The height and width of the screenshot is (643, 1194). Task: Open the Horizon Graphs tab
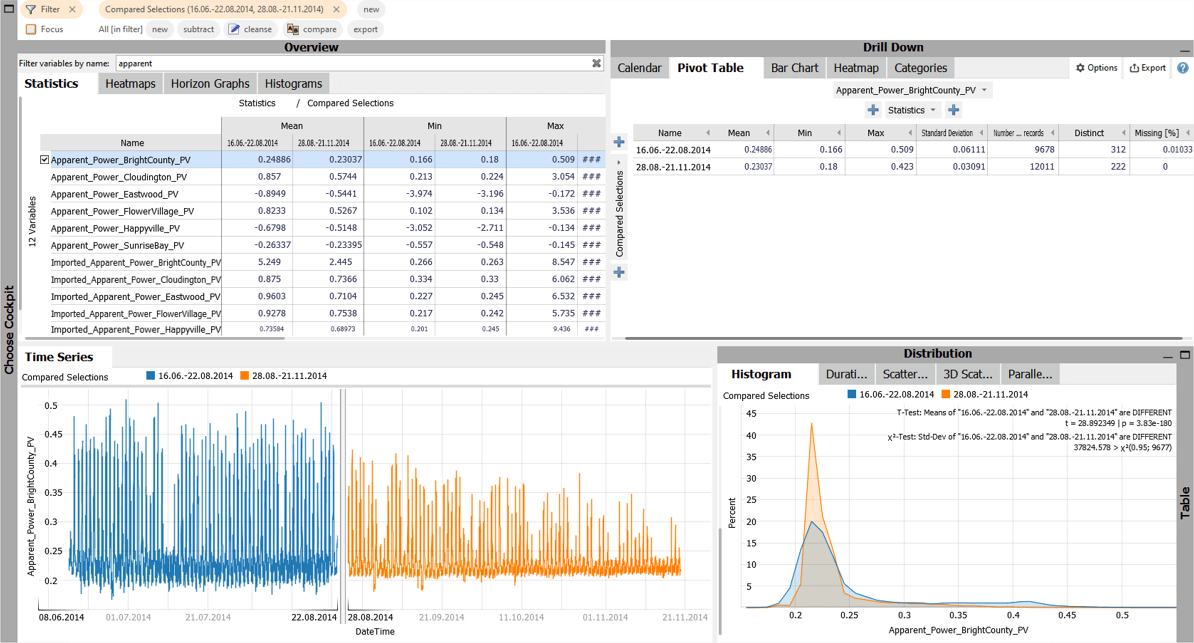click(x=210, y=84)
